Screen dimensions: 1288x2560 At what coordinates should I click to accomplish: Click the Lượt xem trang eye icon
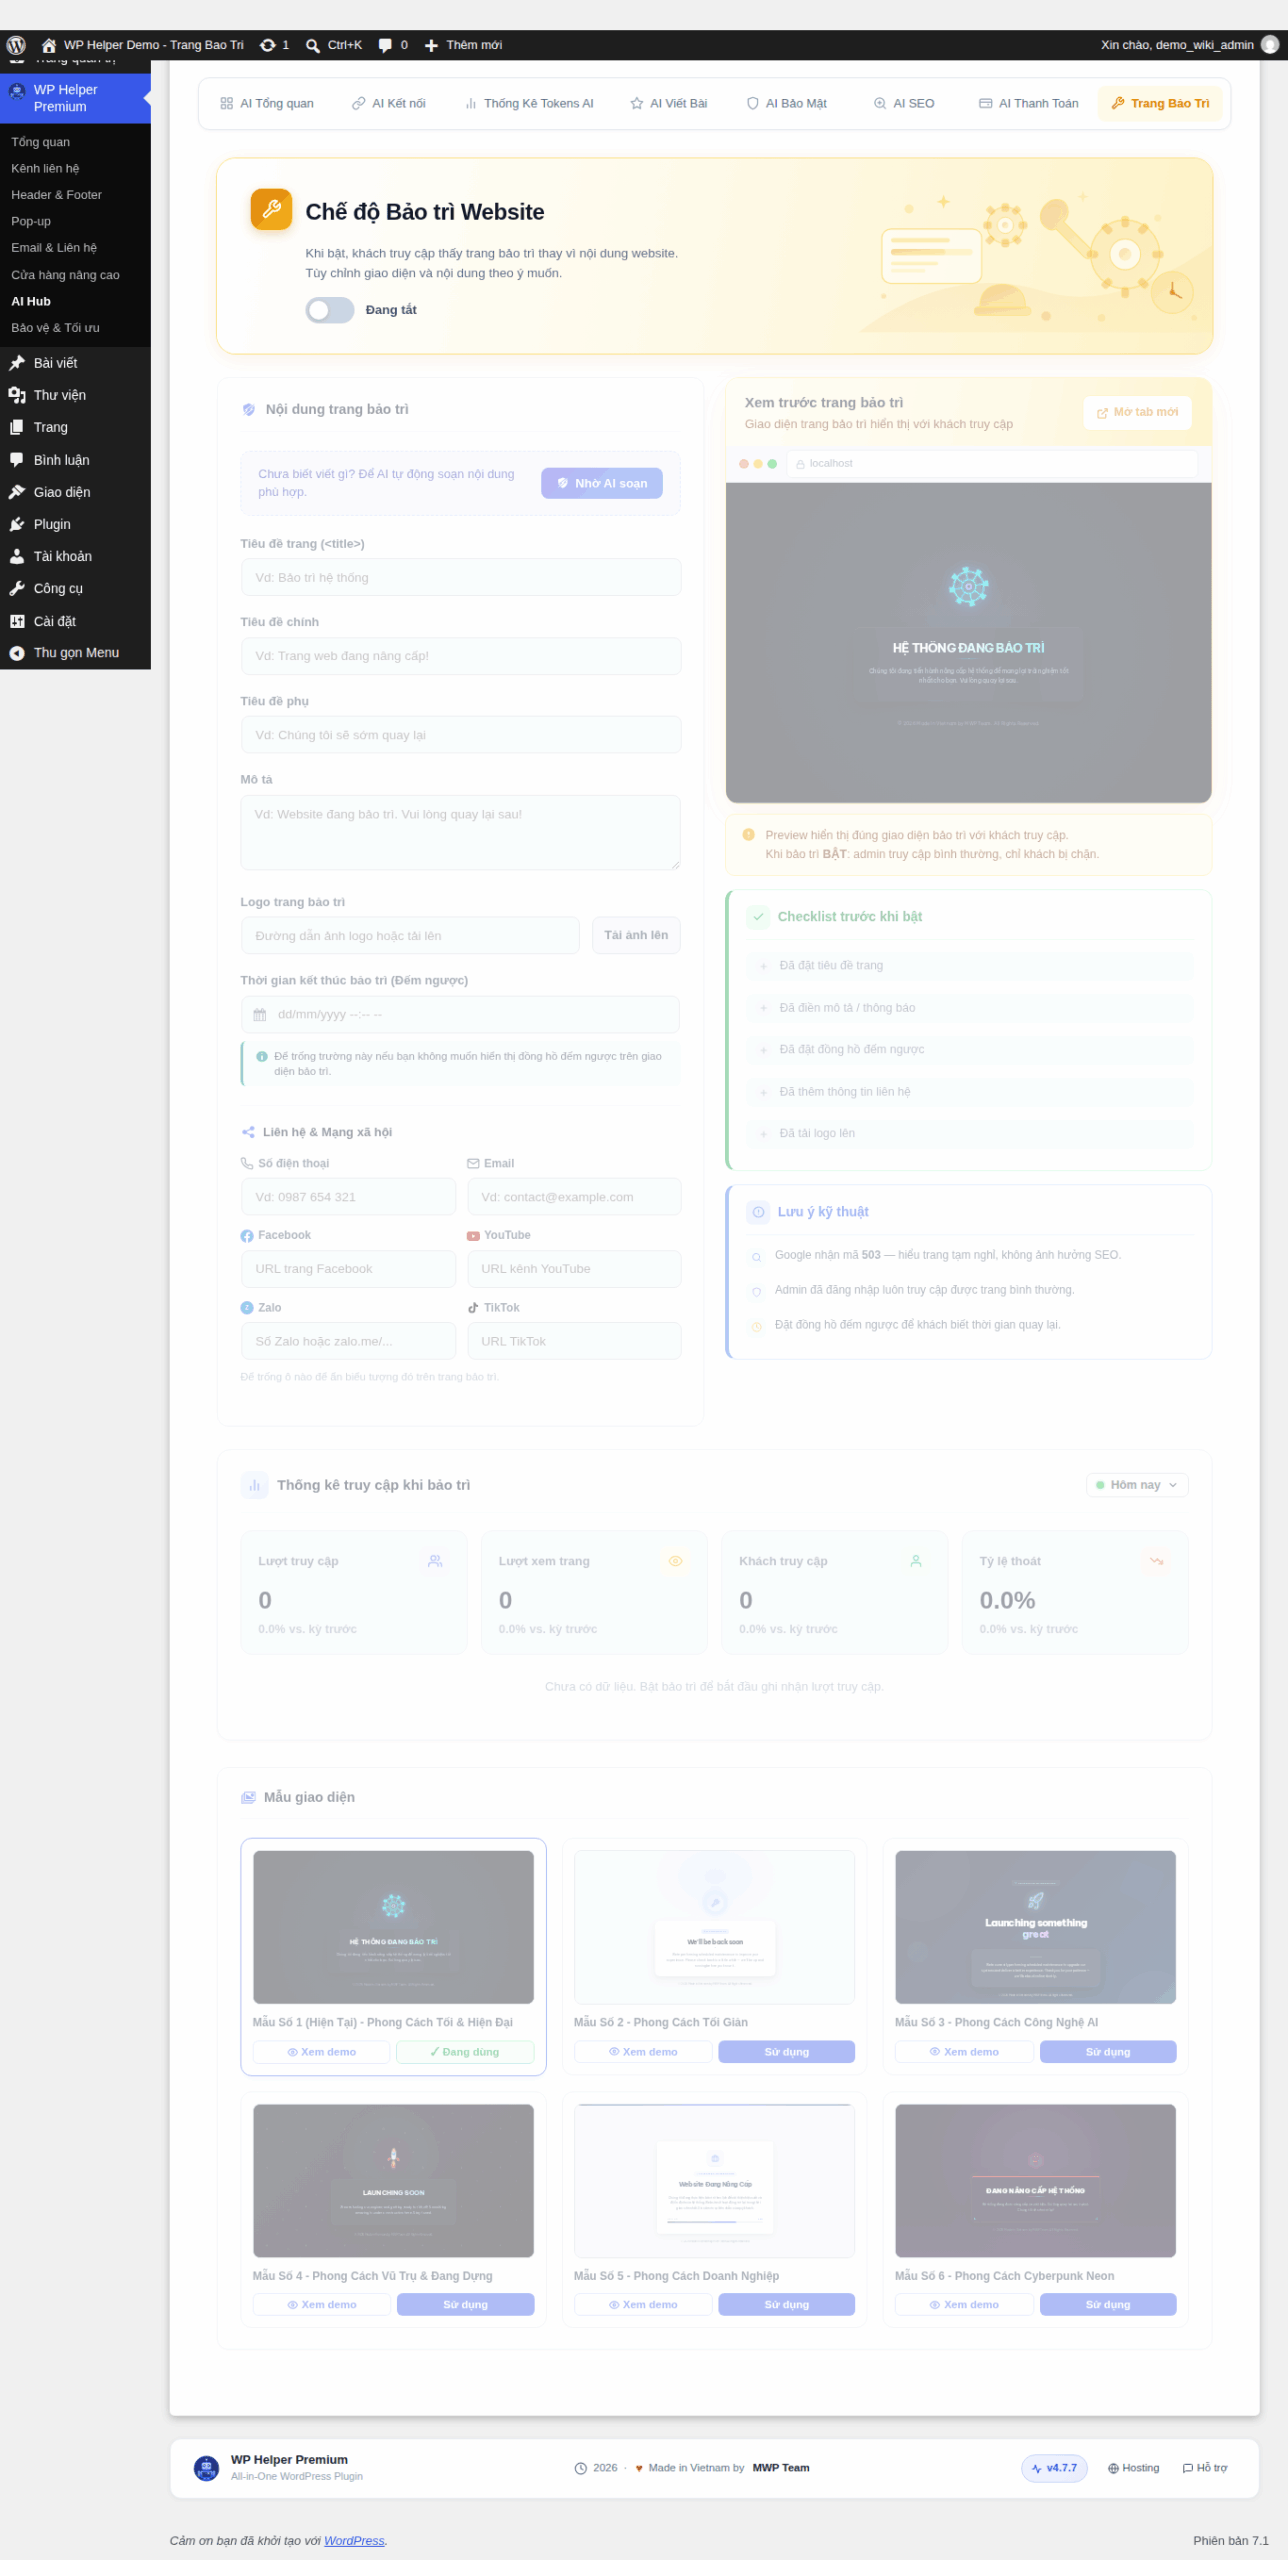(x=675, y=1561)
